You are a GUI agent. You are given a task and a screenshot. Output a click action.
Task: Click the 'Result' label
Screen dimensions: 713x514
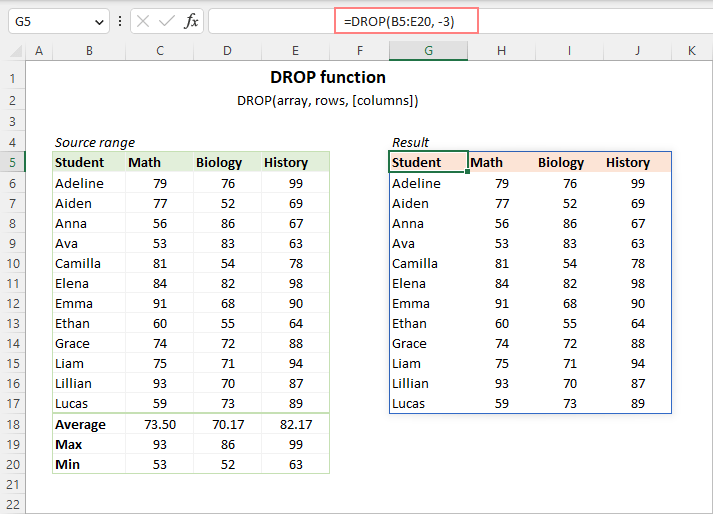click(410, 142)
